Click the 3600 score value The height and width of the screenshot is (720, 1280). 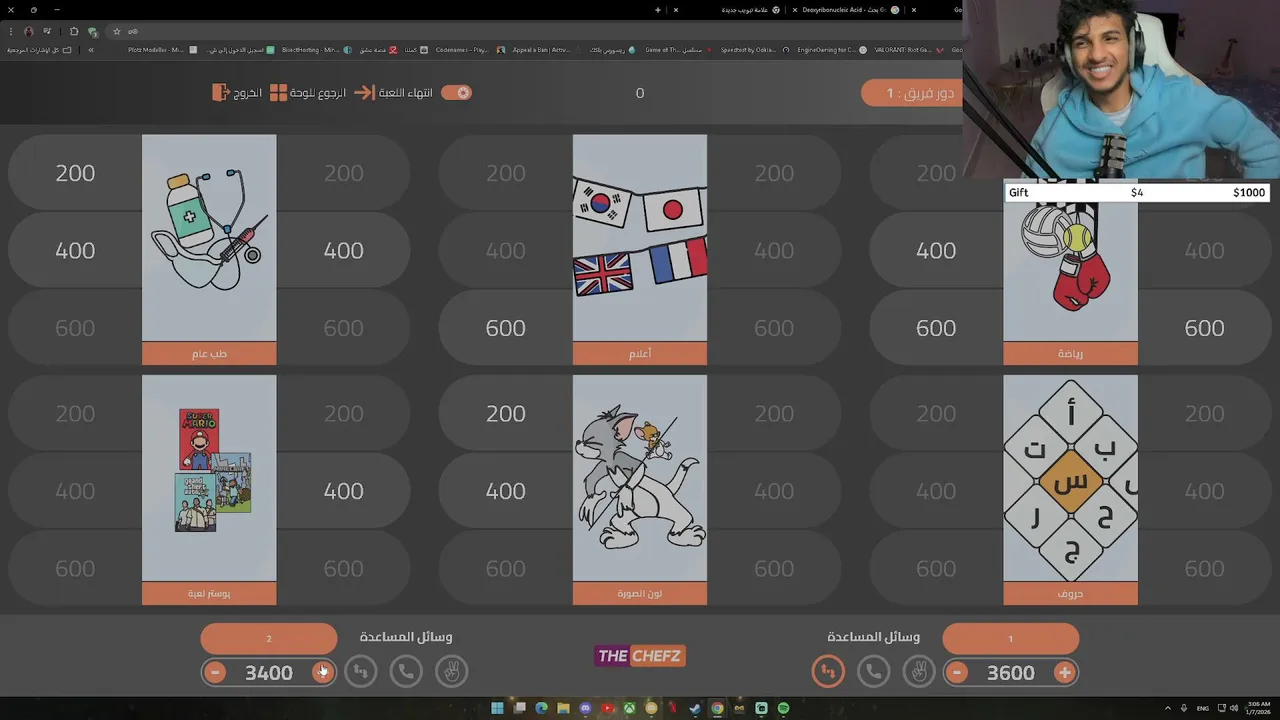pos(1011,673)
